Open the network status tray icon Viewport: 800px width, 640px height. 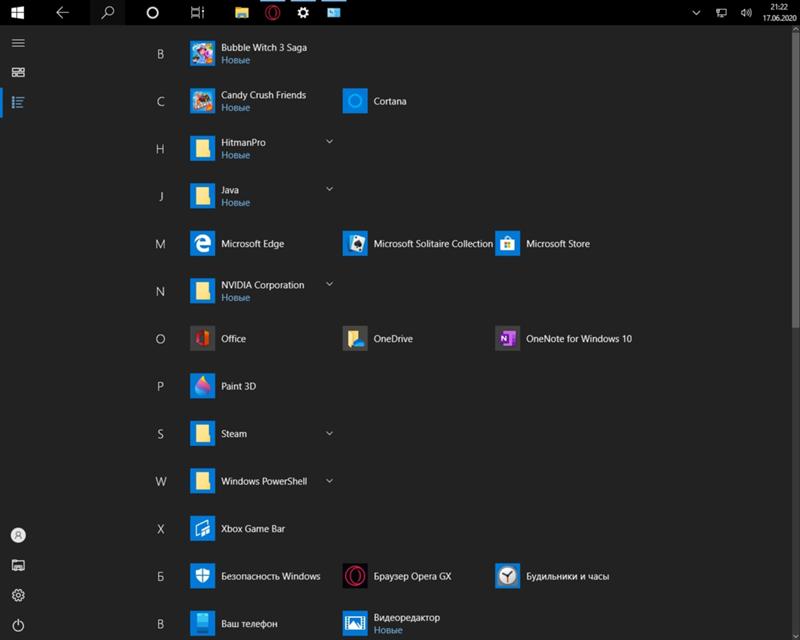coord(721,13)
